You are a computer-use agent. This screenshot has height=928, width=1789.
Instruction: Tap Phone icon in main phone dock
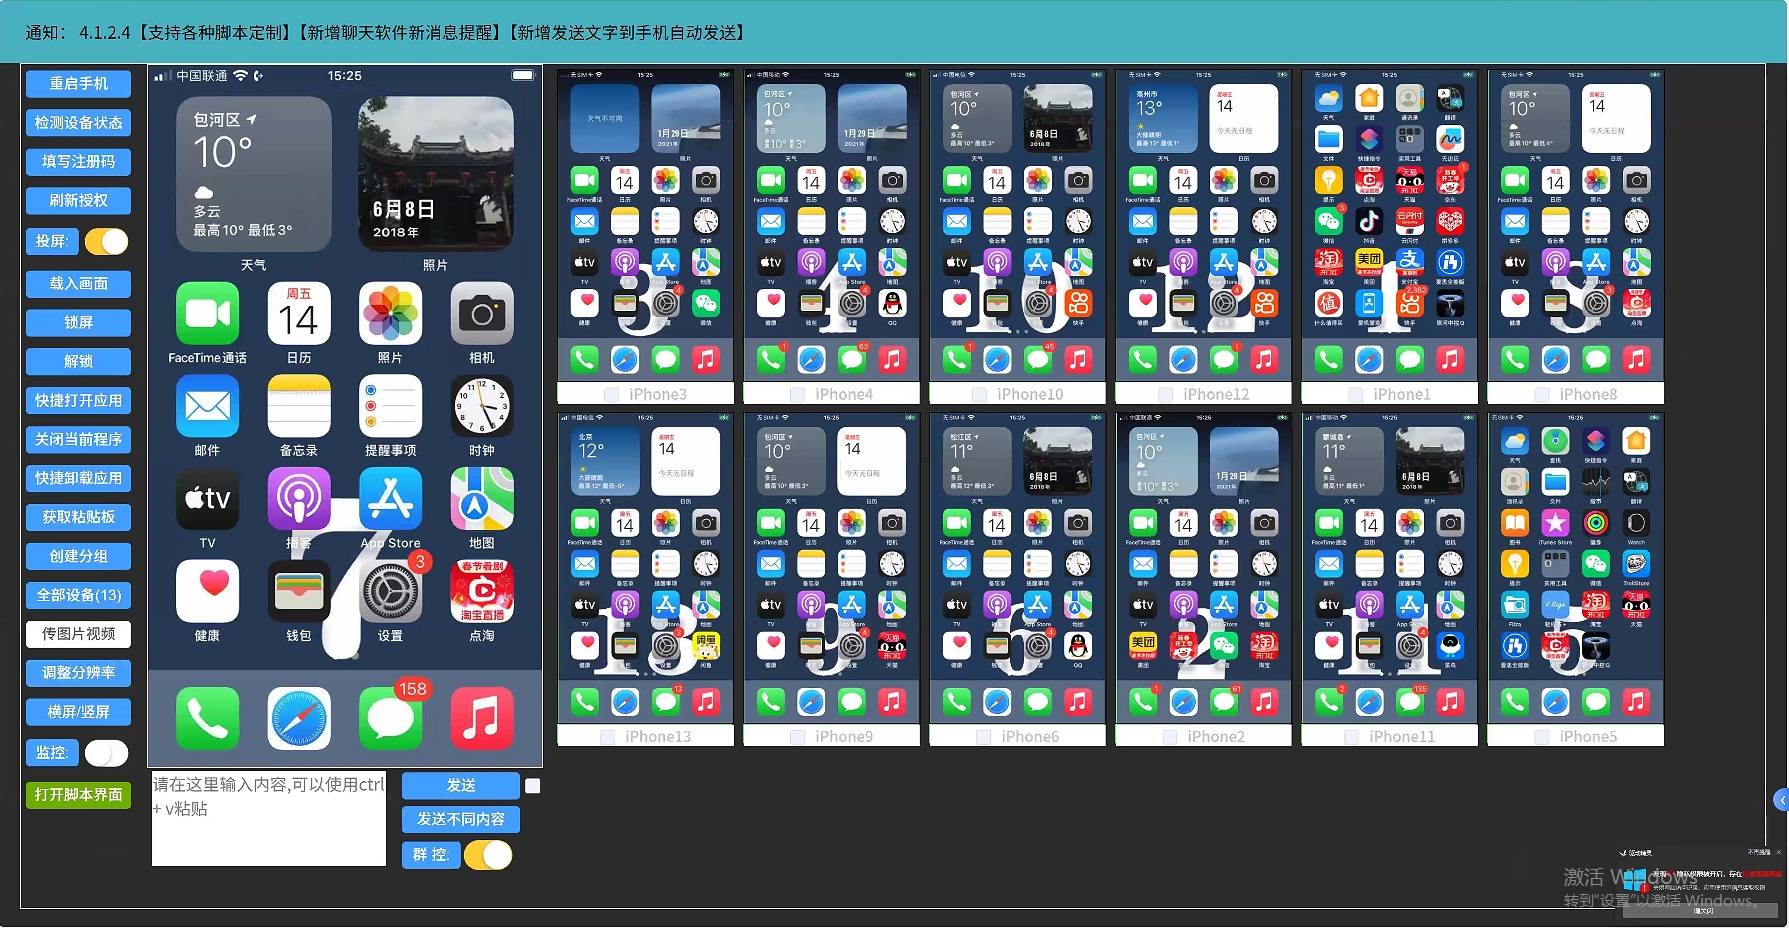pos(207,718)
